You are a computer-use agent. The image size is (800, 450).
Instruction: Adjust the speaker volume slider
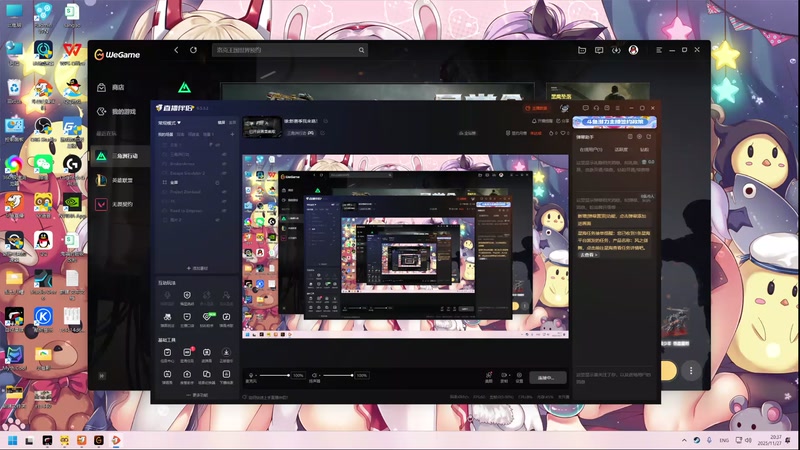click(338, 376)
